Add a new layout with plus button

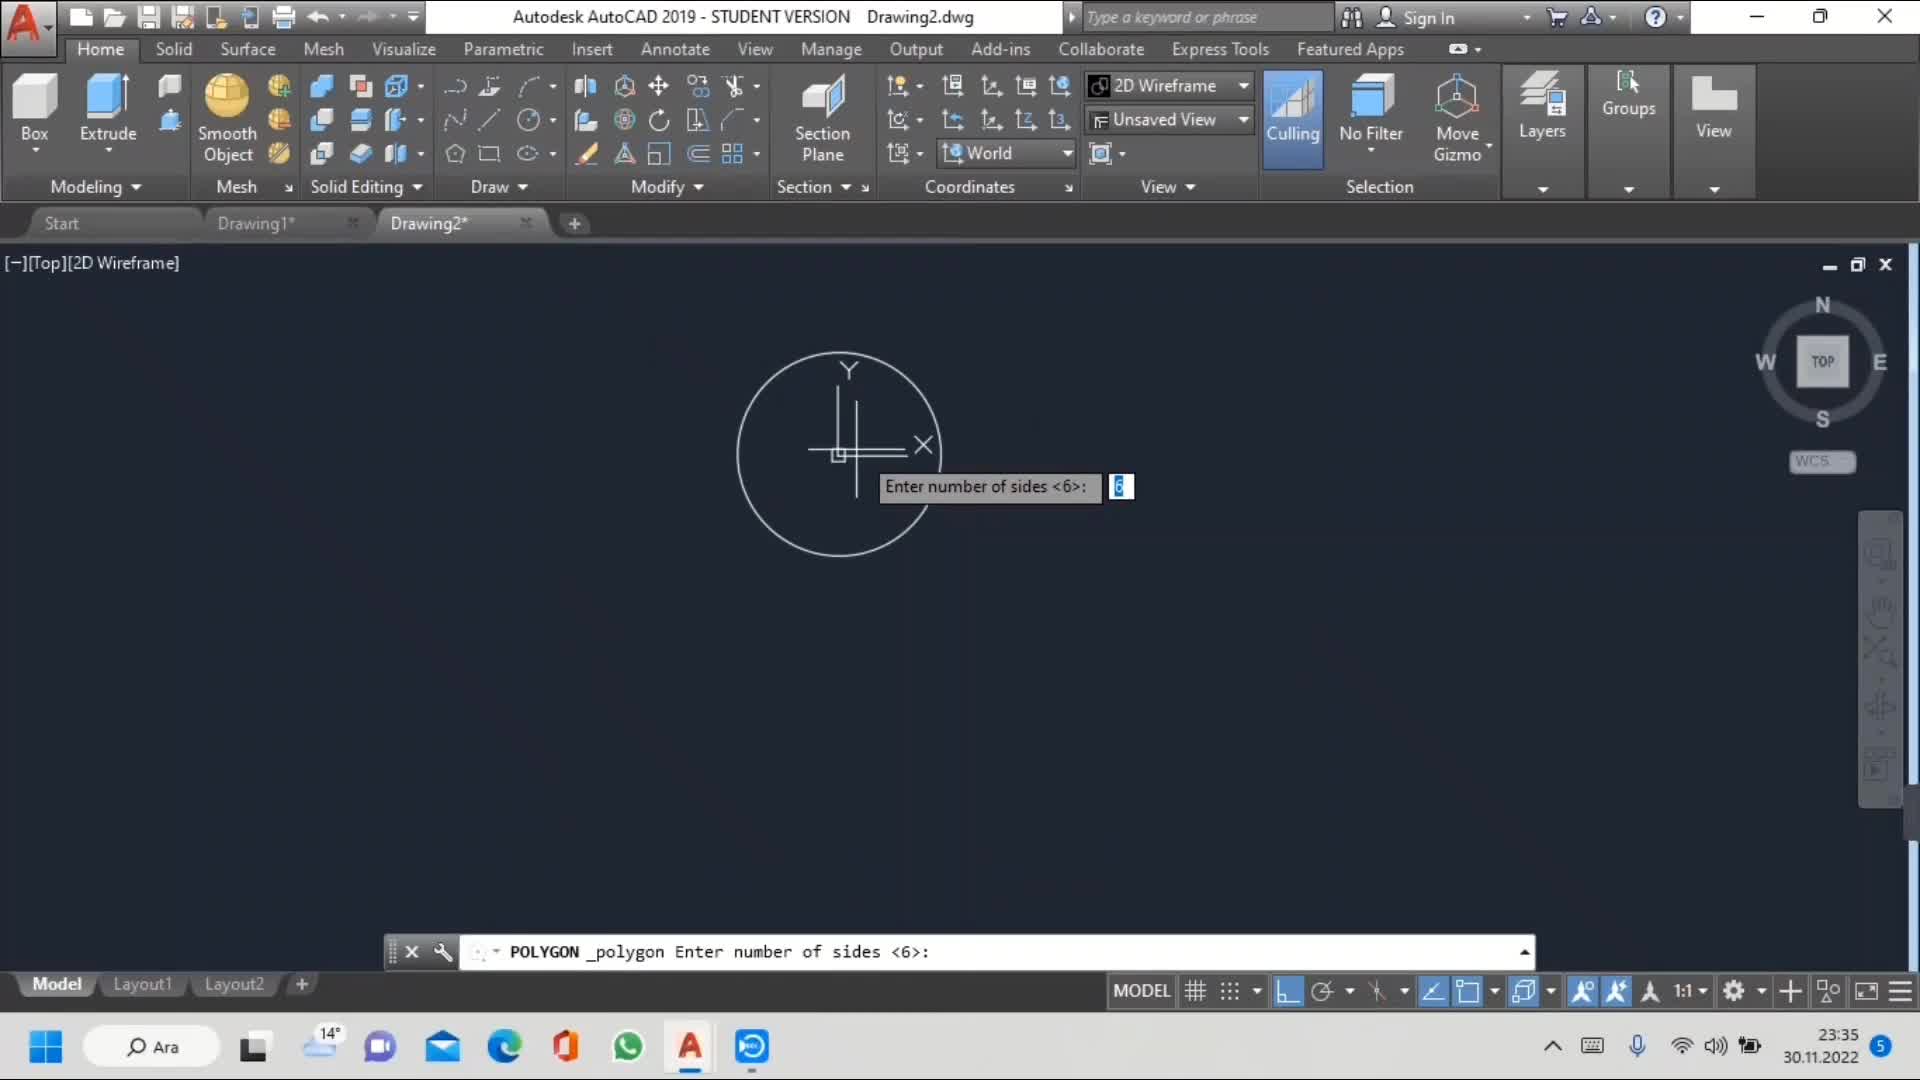click(302, 984)
